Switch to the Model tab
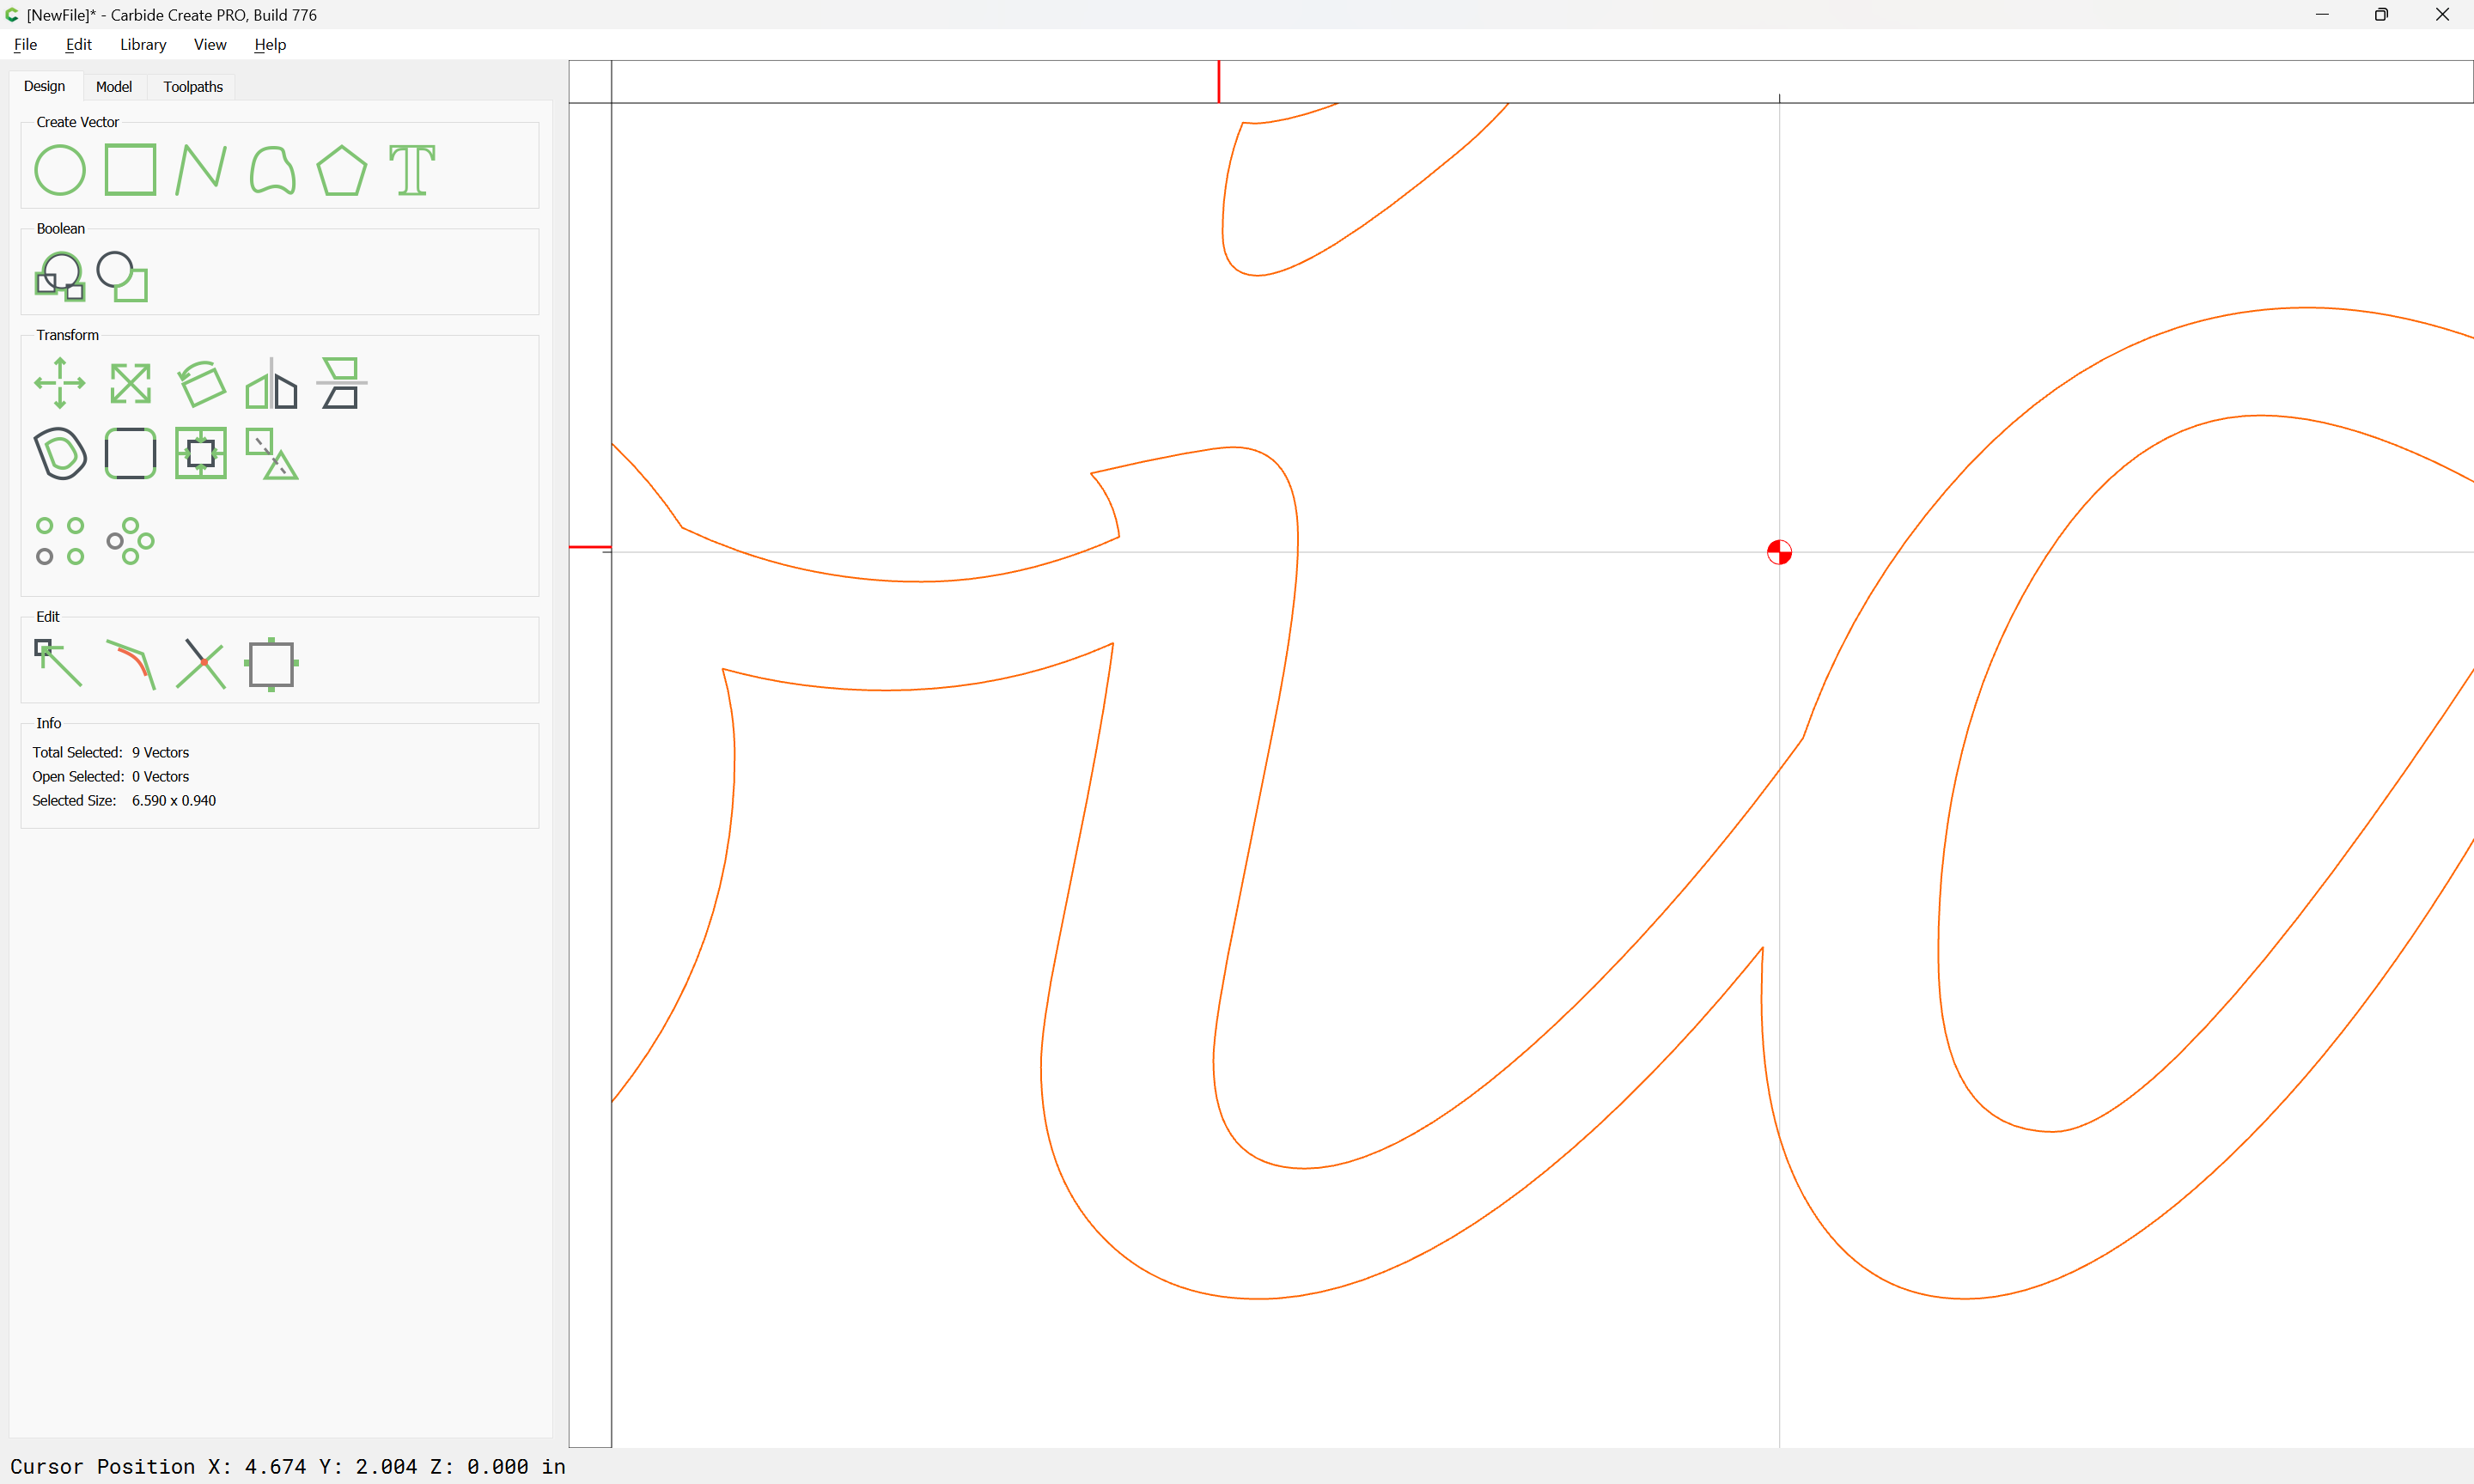Viewport: 2474px width, 1484px height. (x=114, y=87)
